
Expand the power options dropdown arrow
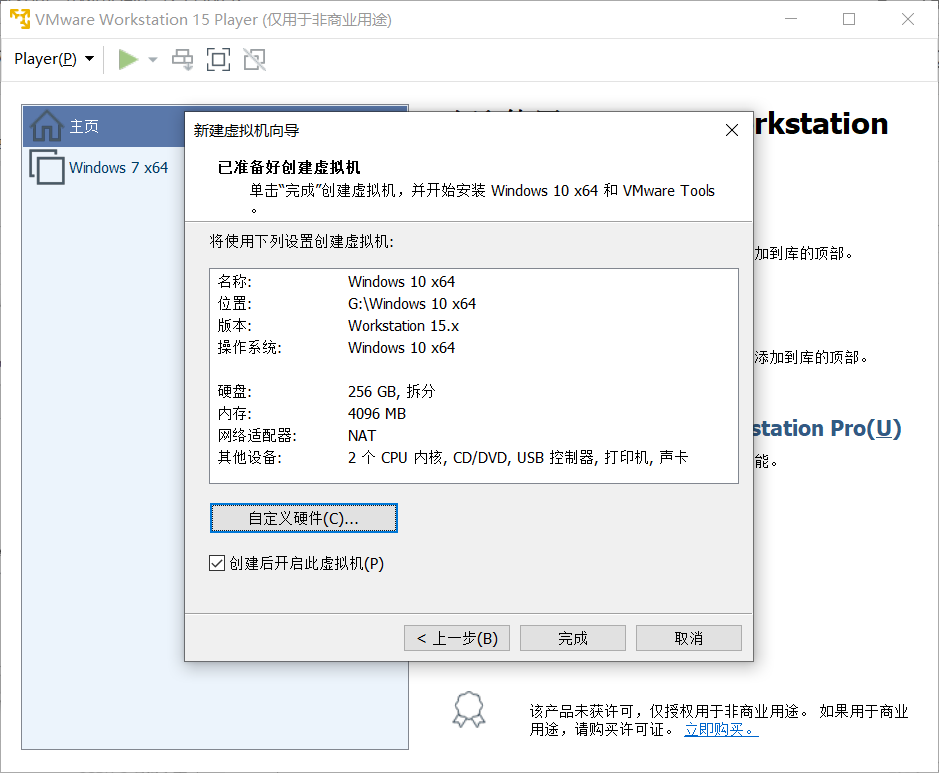click(x=153, y=59)
